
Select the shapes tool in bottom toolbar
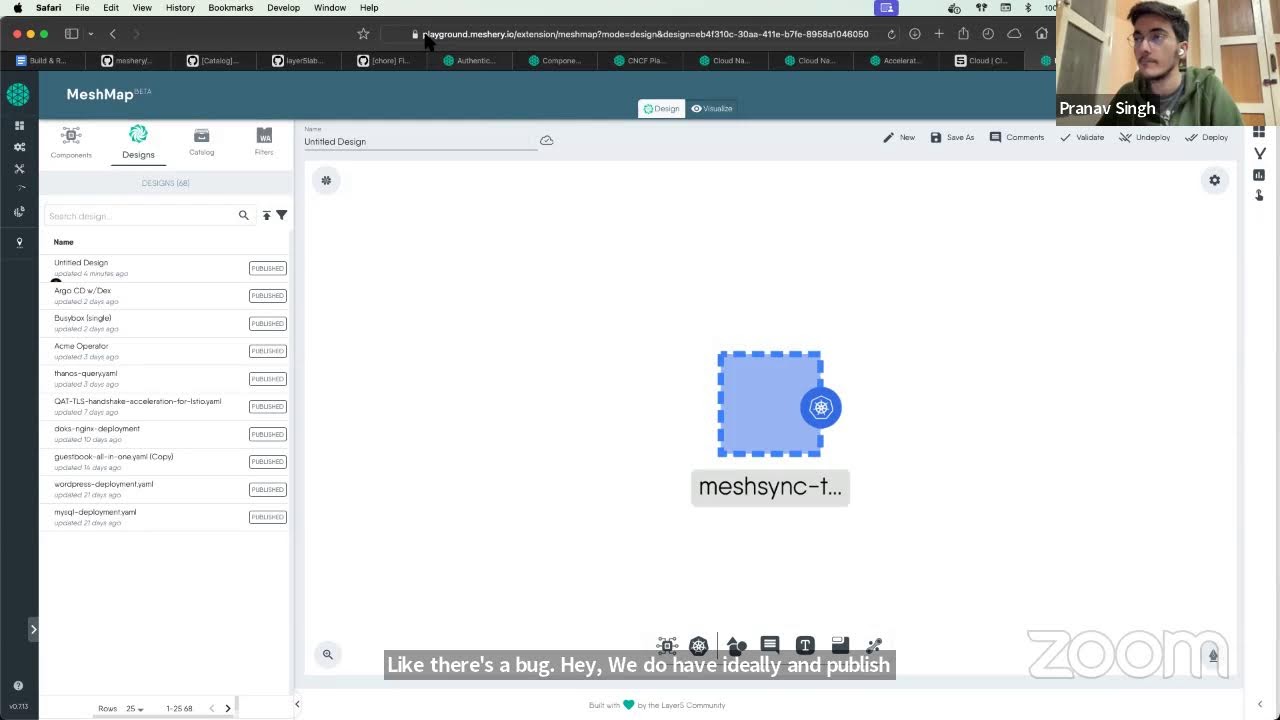(737, 645)
